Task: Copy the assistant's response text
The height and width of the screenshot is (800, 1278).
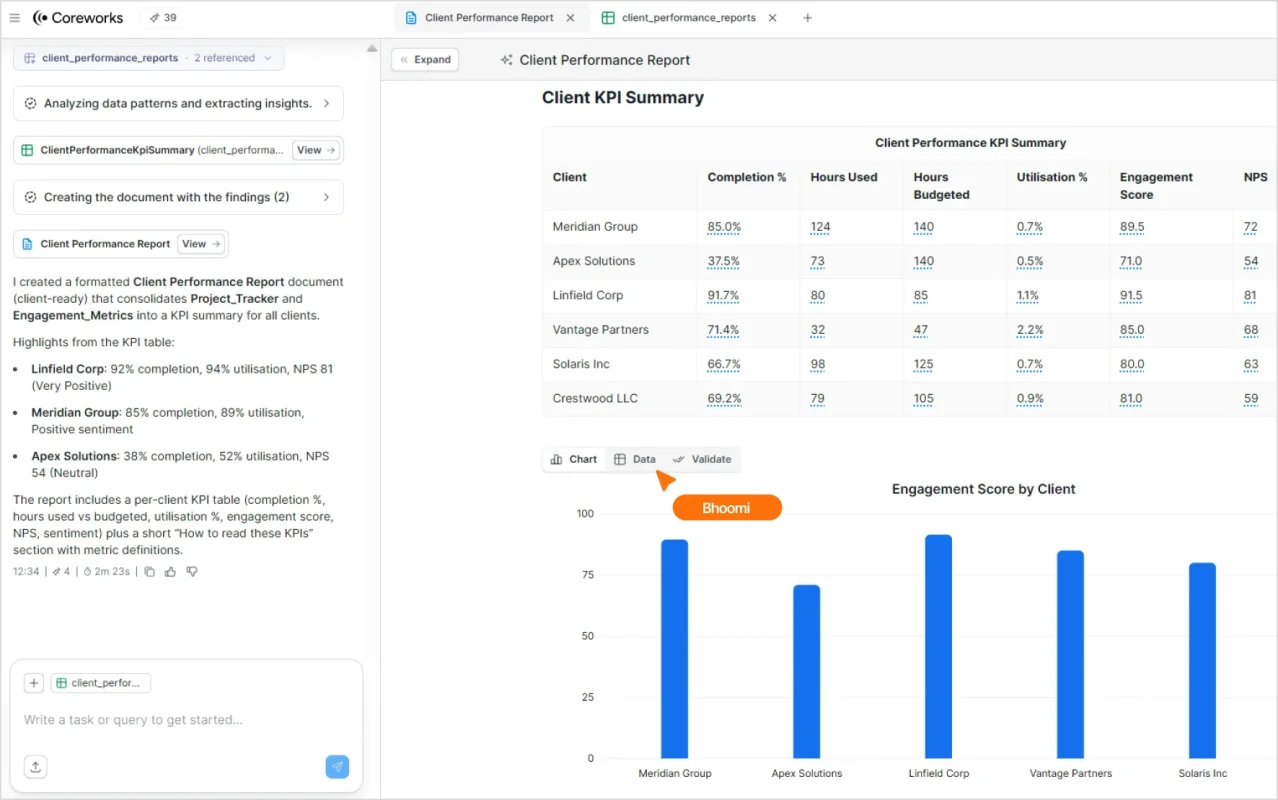Action: pyautogui.click(x=150, y=571)
